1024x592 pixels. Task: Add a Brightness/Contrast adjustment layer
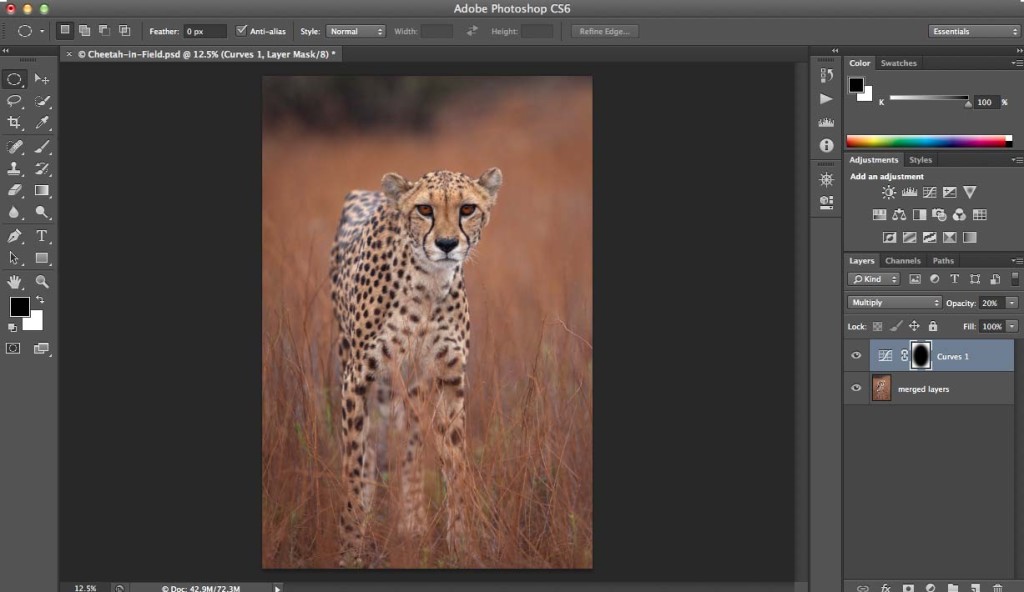click(889, 192)
